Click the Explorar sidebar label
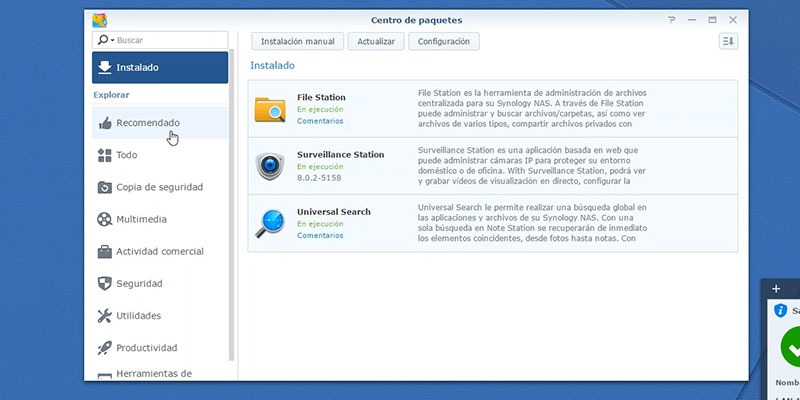800x400 pixels. (x=111, y=95)
